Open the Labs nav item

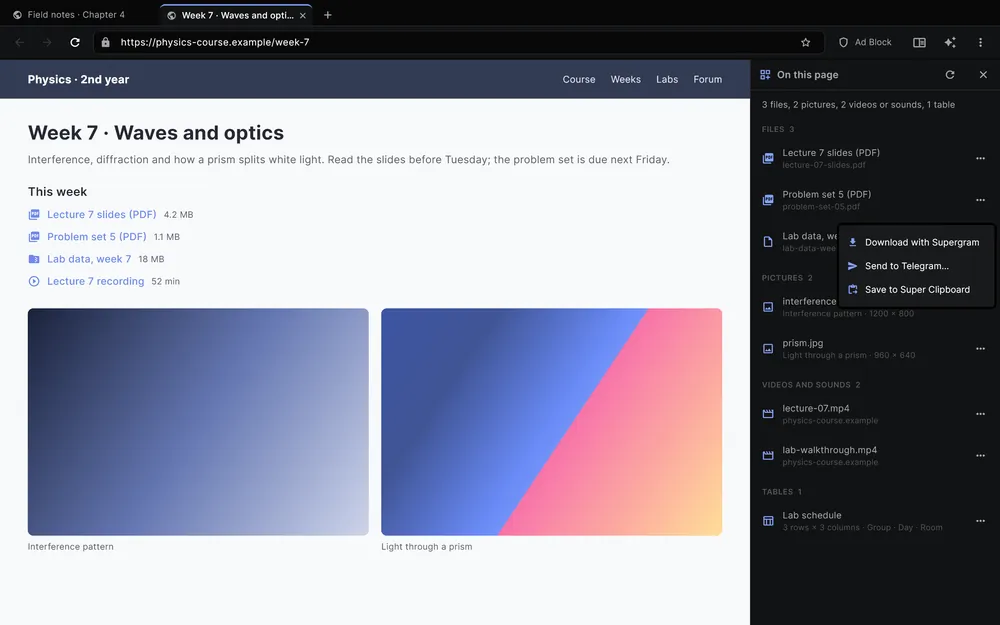tap(667, 80)
